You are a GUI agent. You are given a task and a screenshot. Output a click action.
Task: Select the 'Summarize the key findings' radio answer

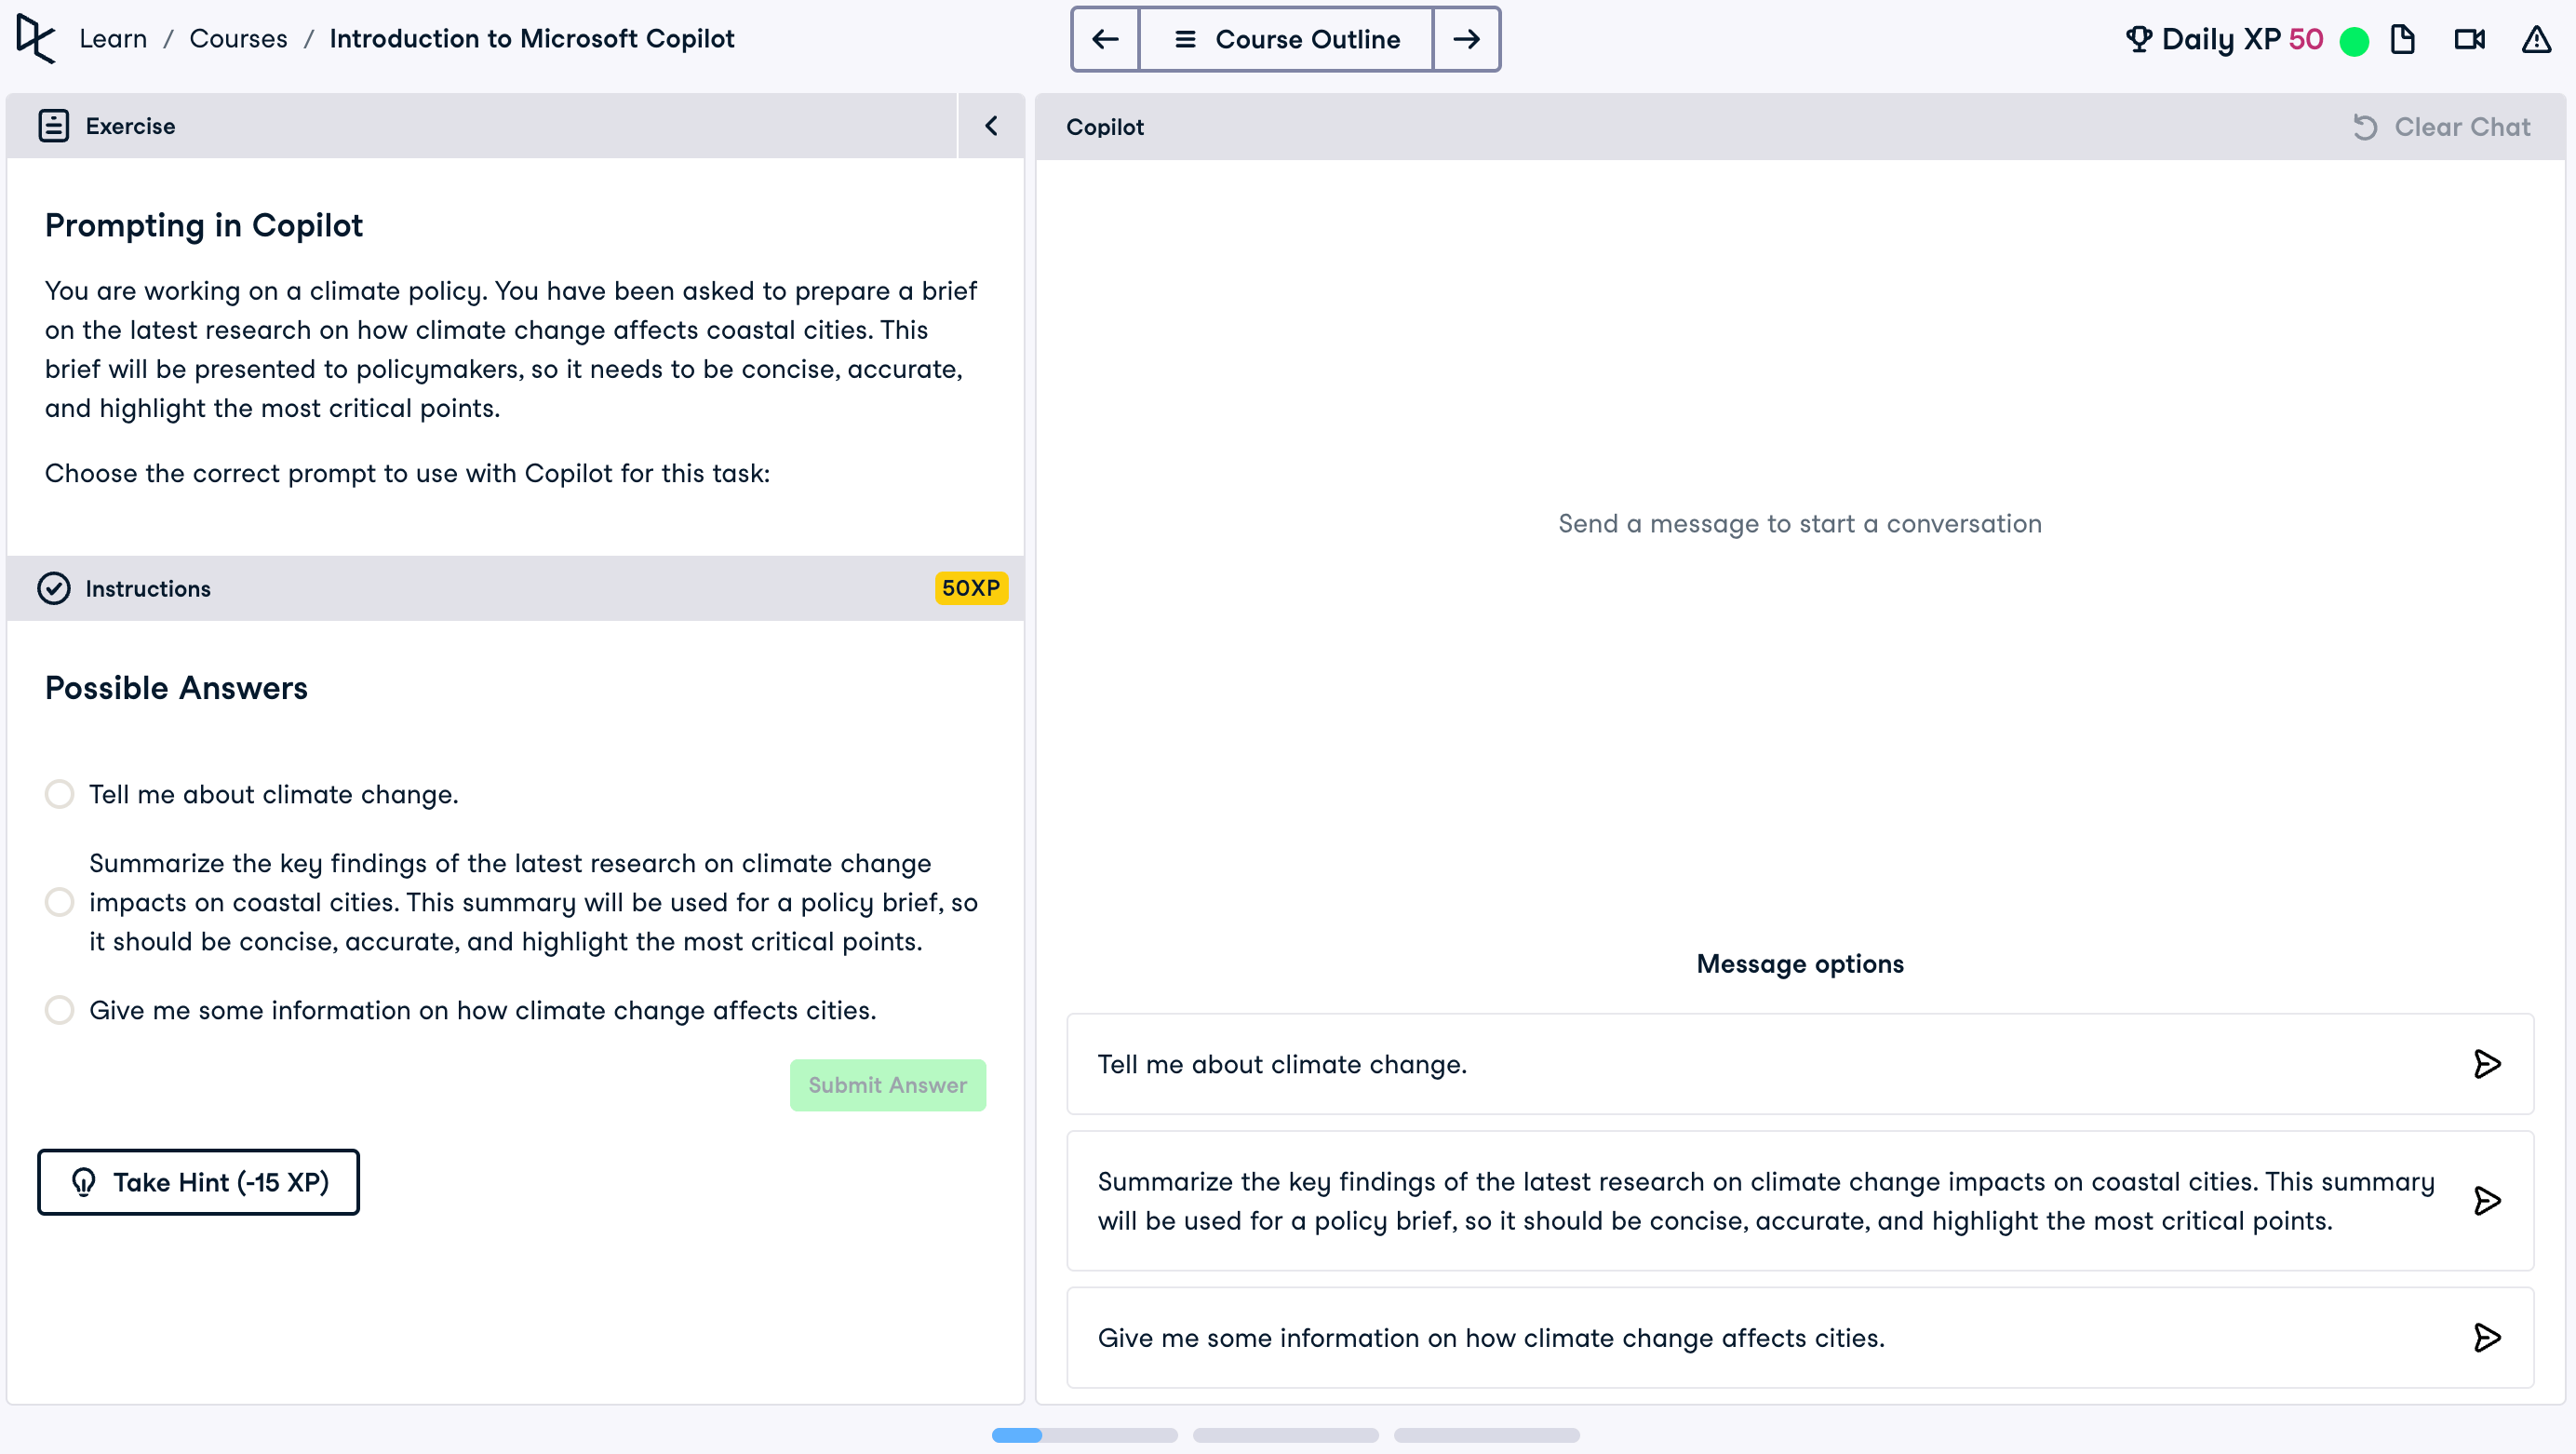point(60,902)
